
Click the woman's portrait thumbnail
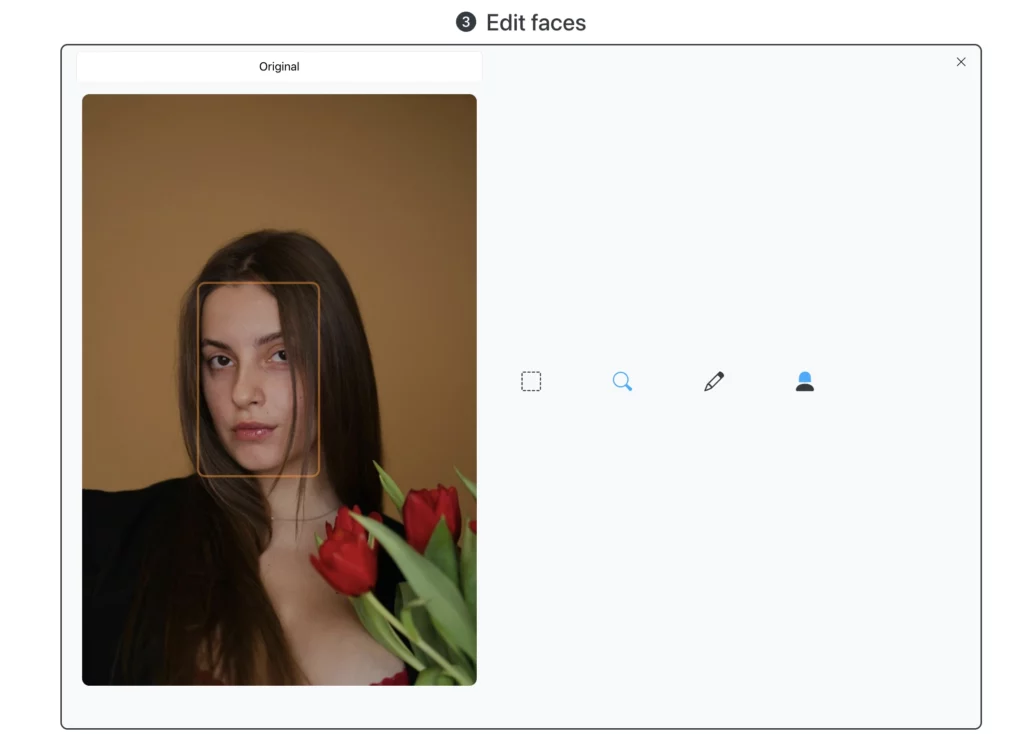[280, 389]
